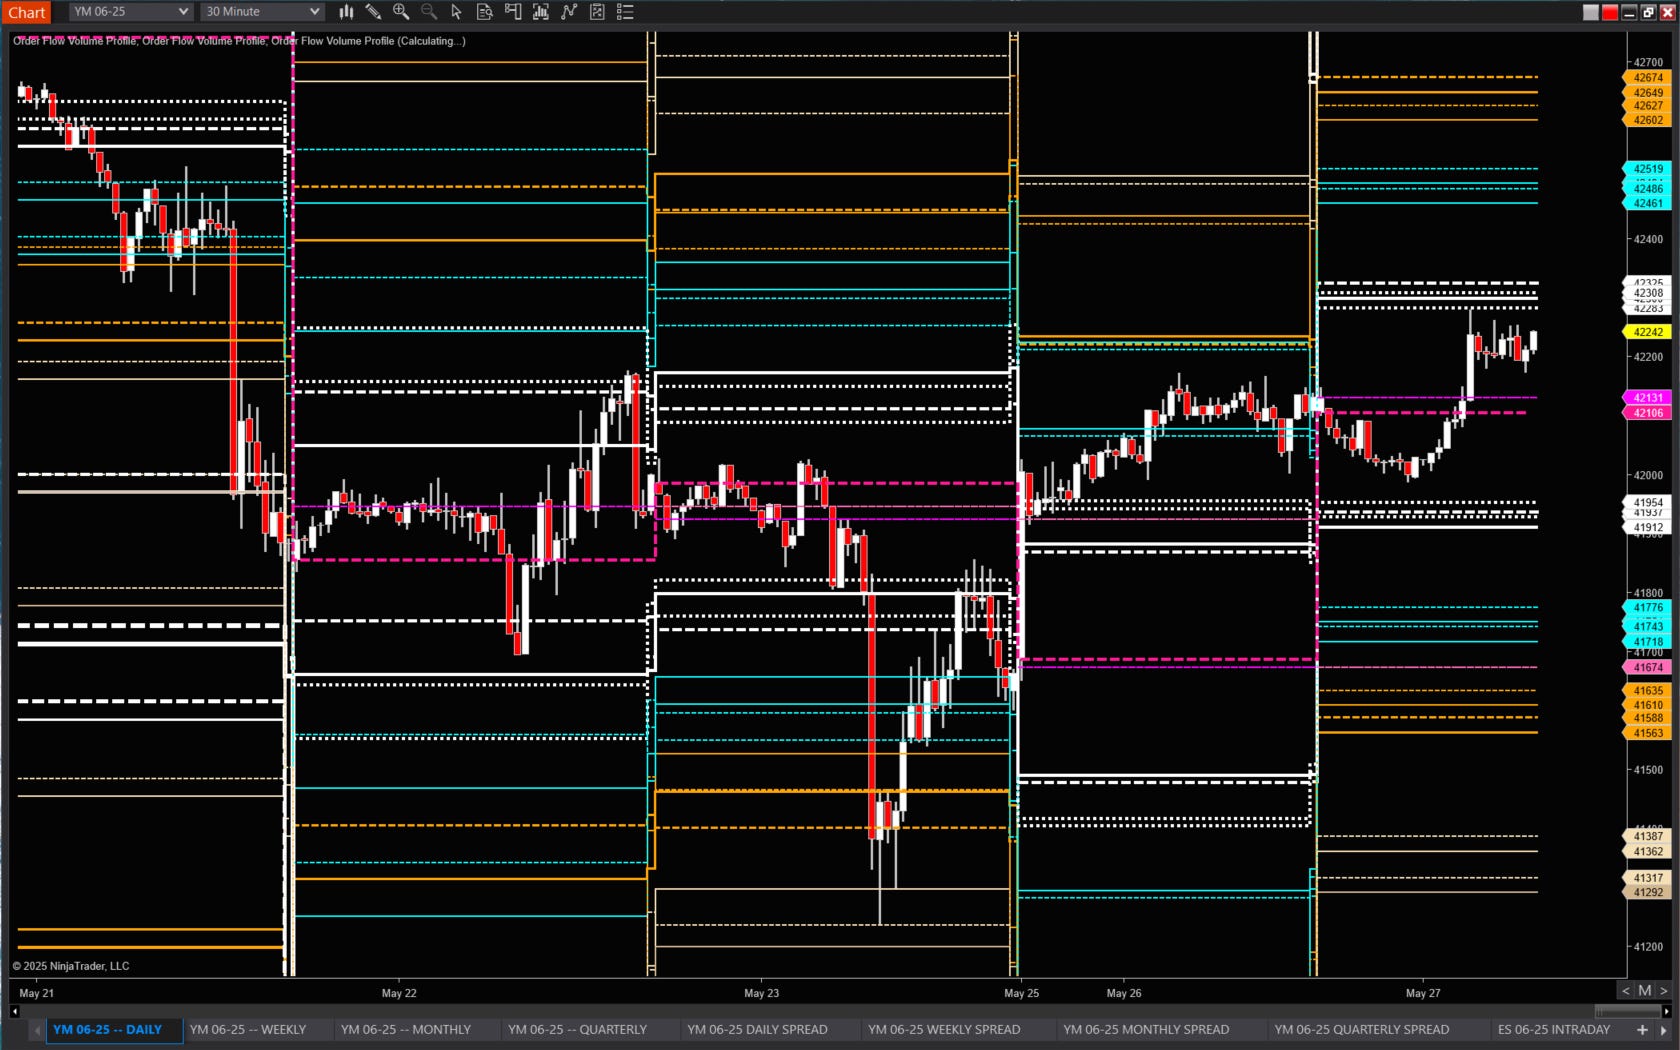Click the orange 42674 price label
This screenshot has height=1050, width=1680.
point(1647,78)
